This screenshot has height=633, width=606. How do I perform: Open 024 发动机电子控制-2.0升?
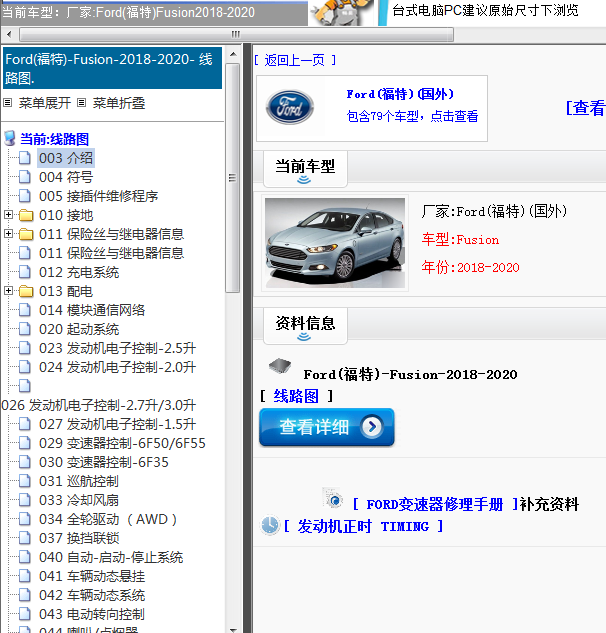117,367
